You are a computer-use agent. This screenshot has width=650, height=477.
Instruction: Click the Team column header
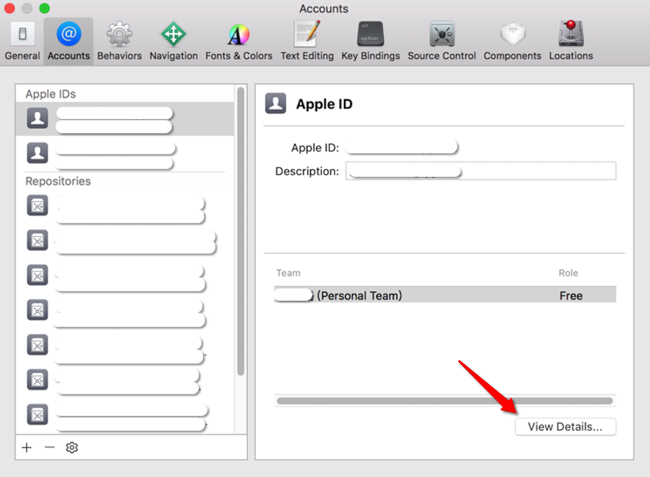[x=289, y=273]
